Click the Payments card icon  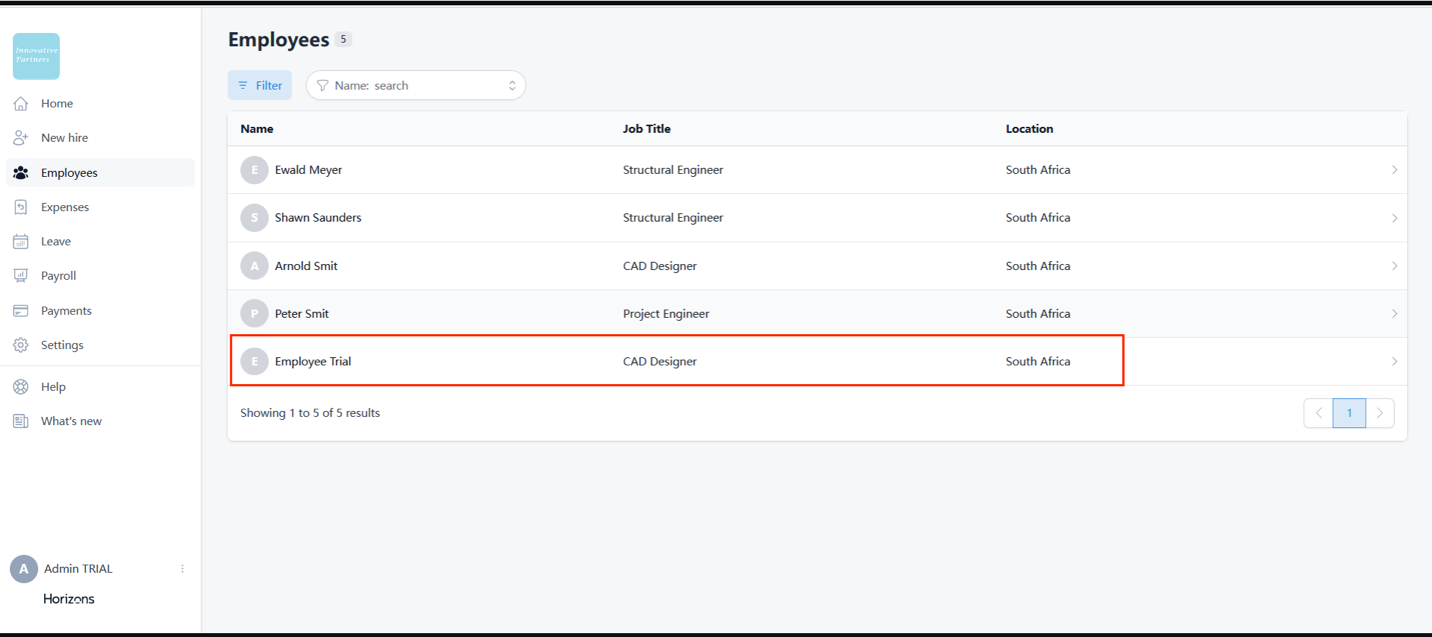[x=20, y=311]
